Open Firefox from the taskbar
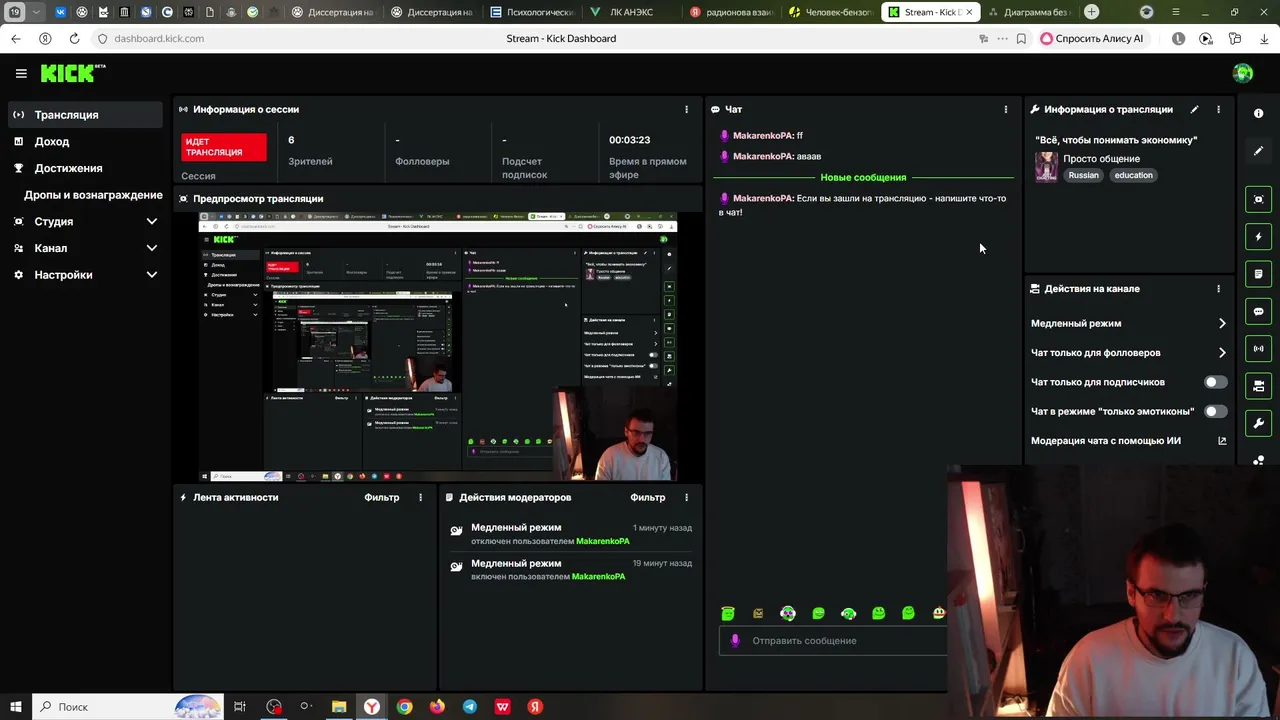1280x720 pixels. (x=437, y=707)
